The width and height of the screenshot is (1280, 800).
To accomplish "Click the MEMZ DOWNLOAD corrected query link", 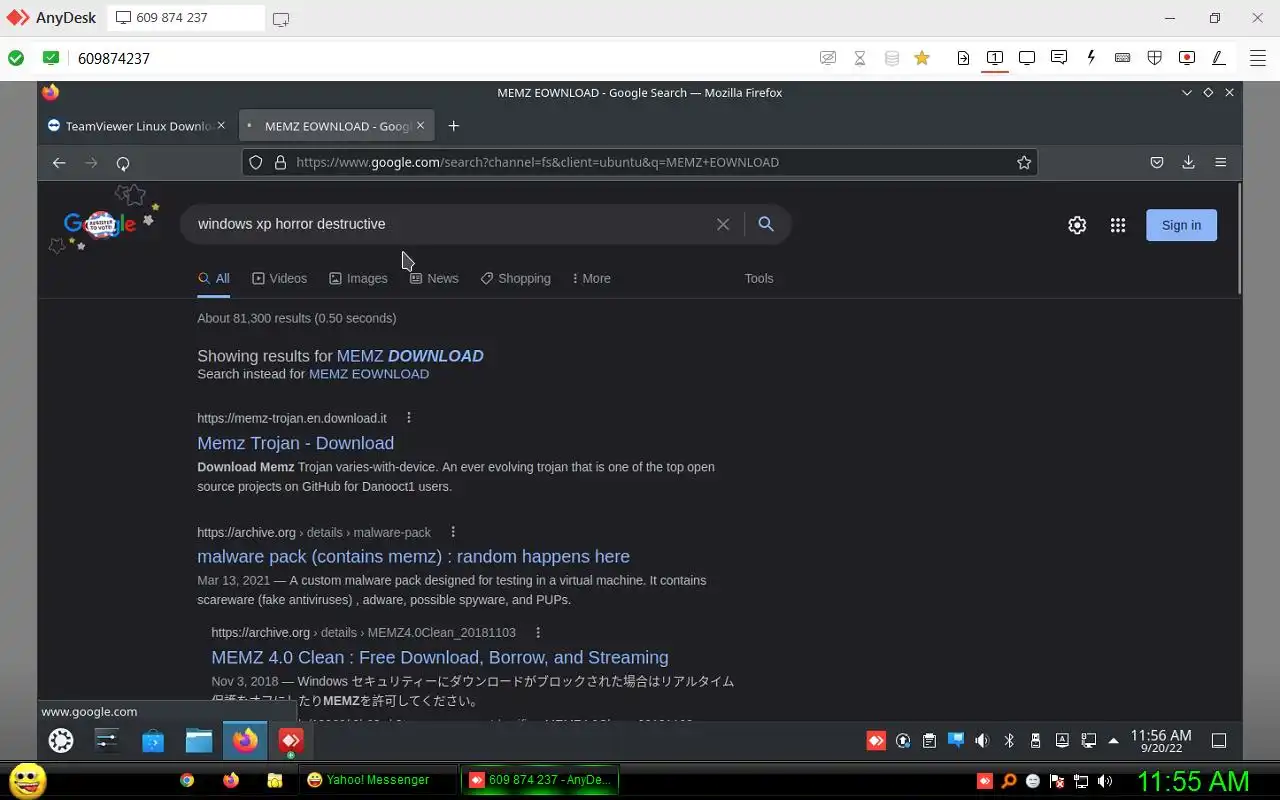I will tap(410, 356).
